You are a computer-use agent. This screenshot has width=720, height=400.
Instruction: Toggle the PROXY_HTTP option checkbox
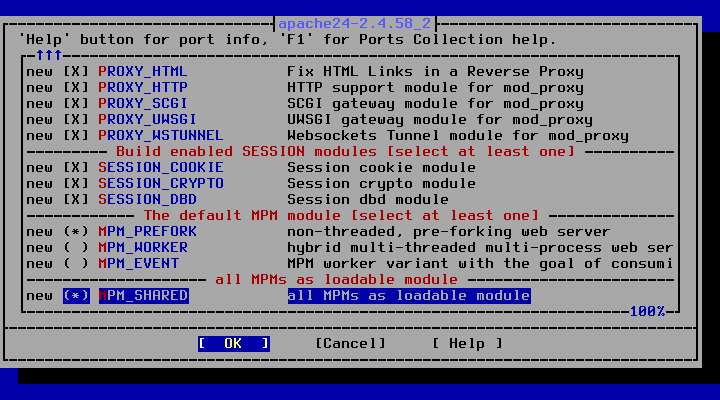point(76,88)
